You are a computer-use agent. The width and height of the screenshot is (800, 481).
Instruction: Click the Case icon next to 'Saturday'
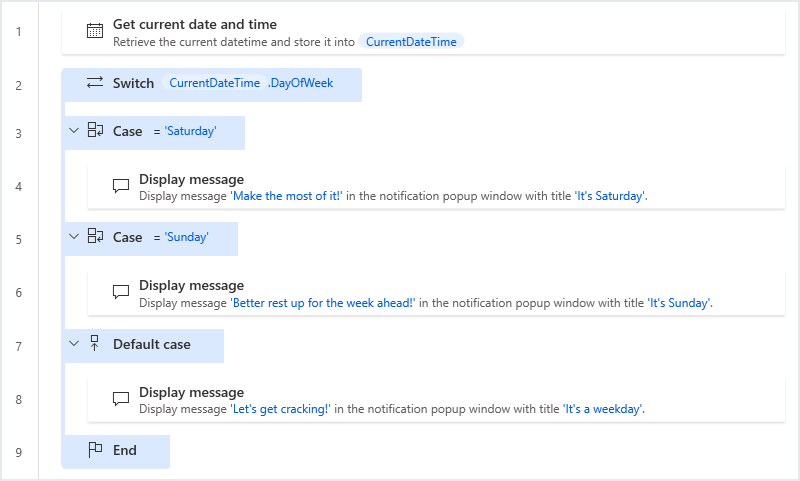coord(95,130)
